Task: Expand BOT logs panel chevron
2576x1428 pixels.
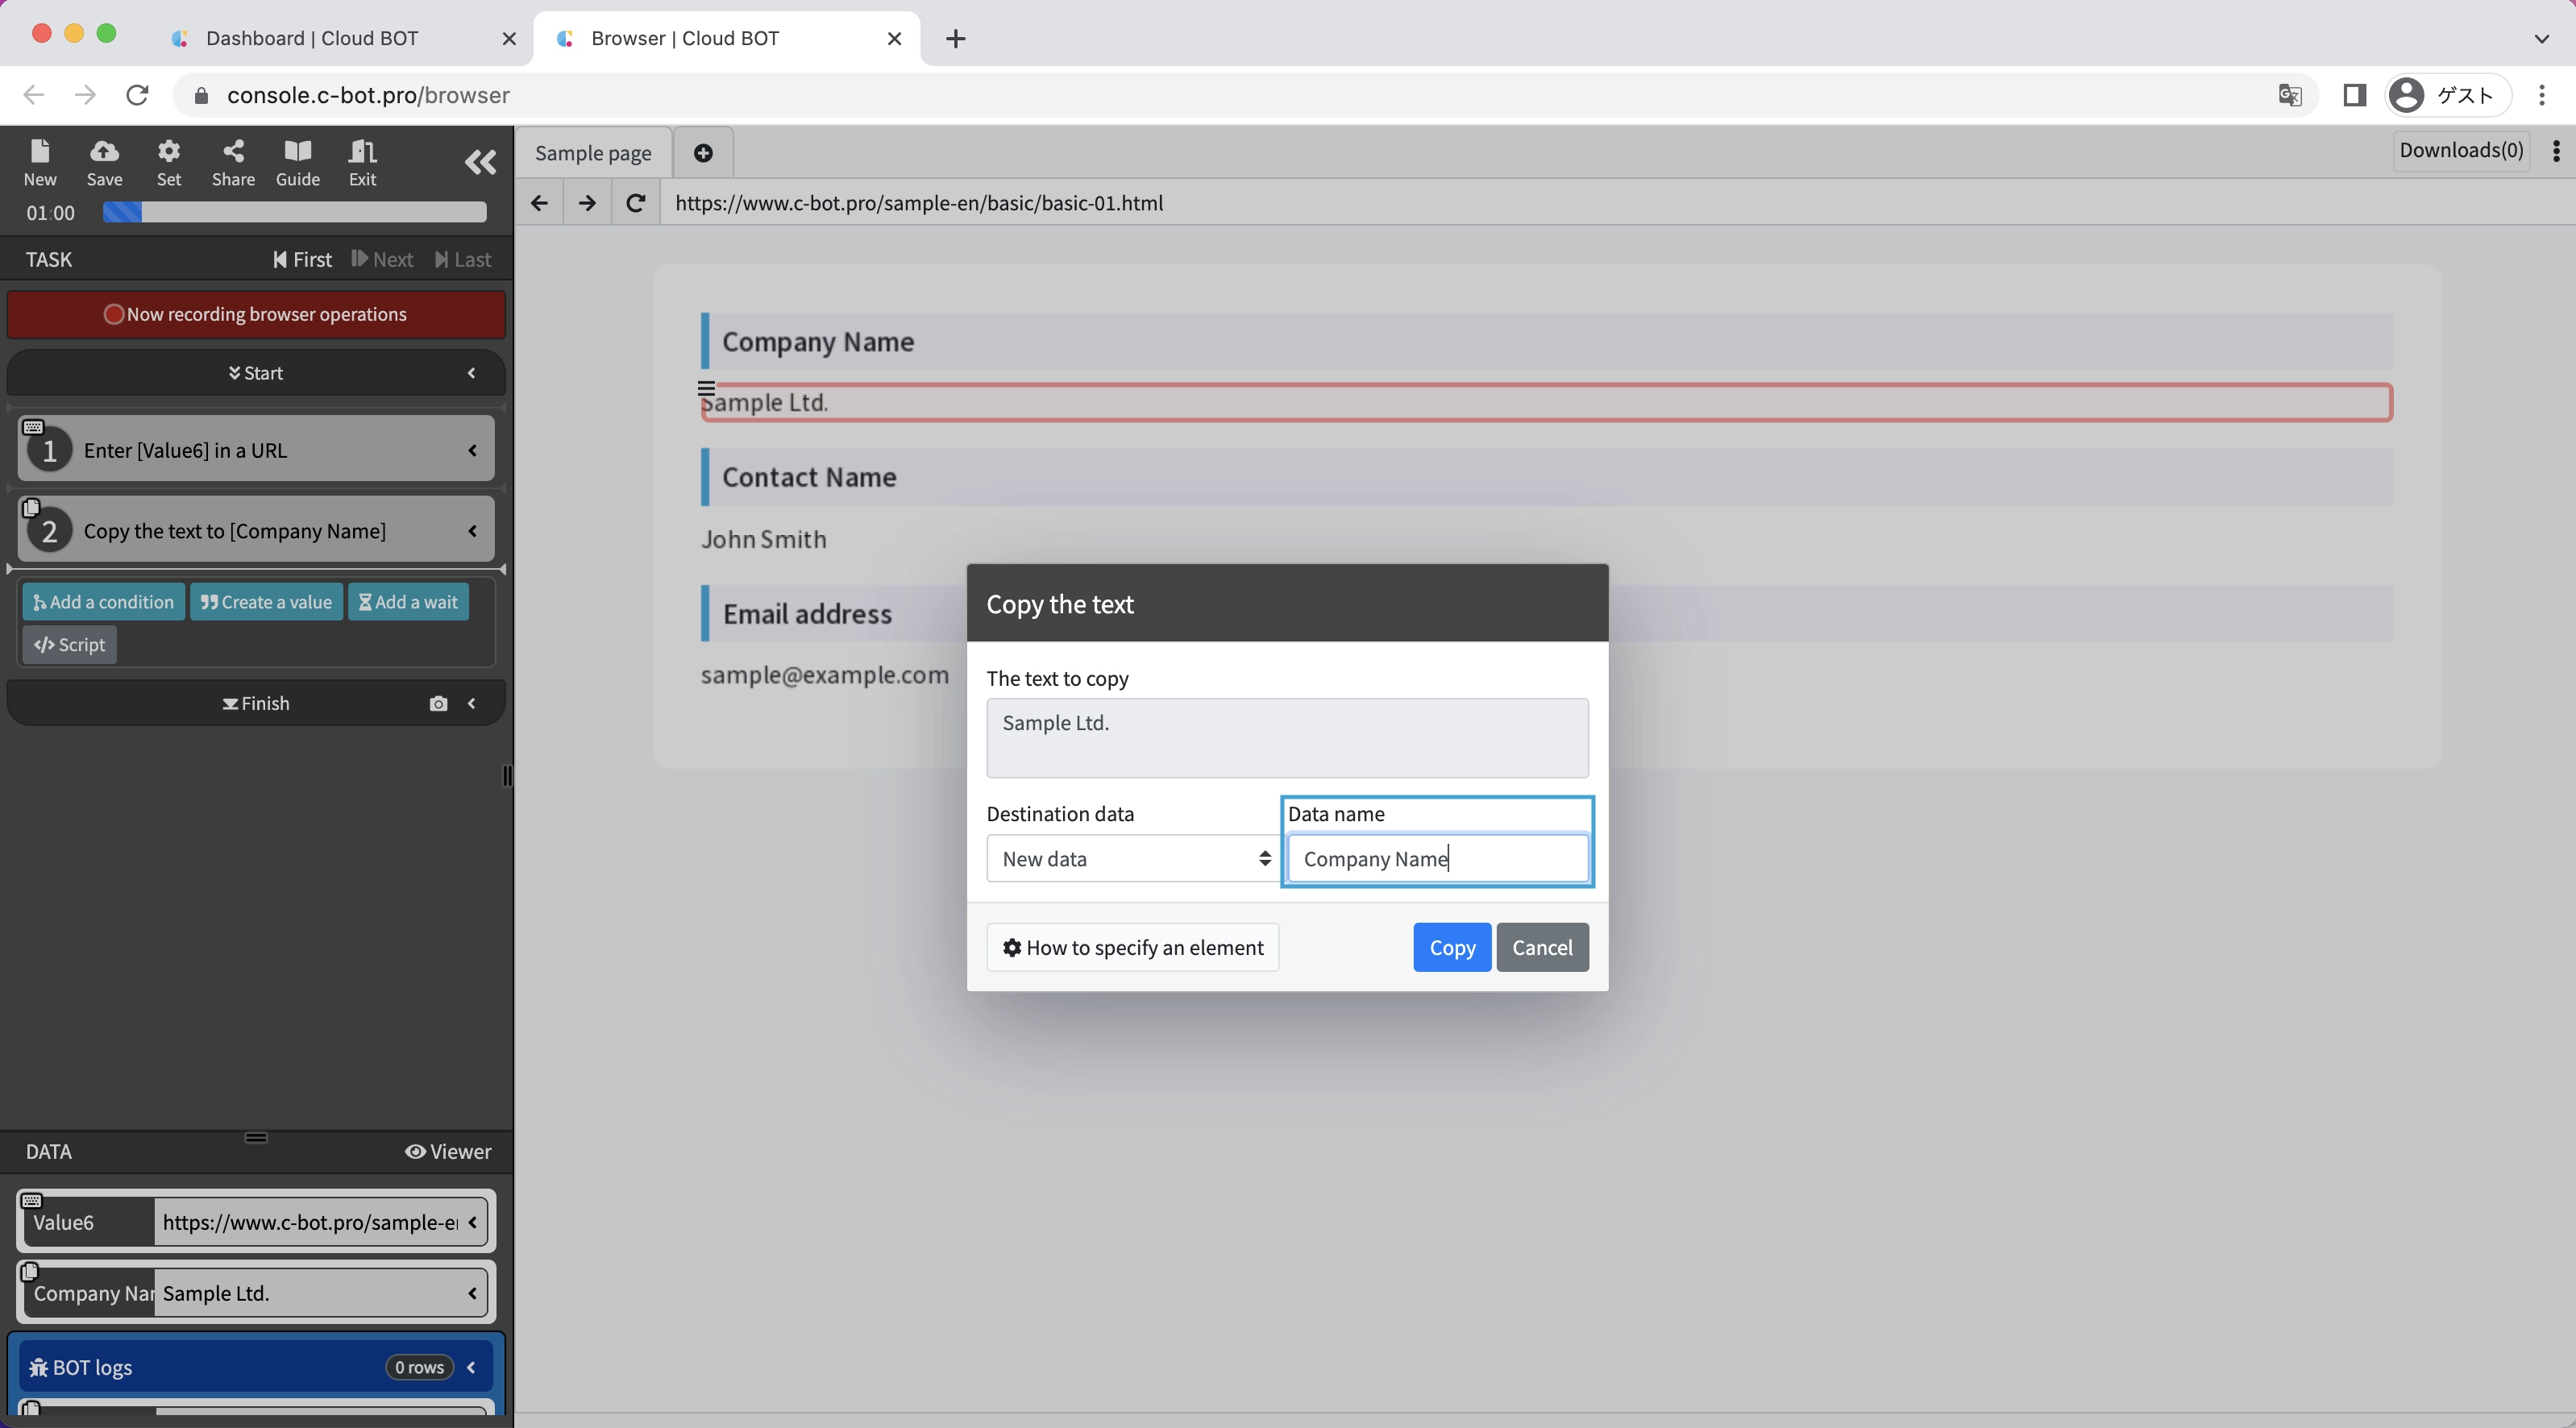Action: tap(472, 1367)
